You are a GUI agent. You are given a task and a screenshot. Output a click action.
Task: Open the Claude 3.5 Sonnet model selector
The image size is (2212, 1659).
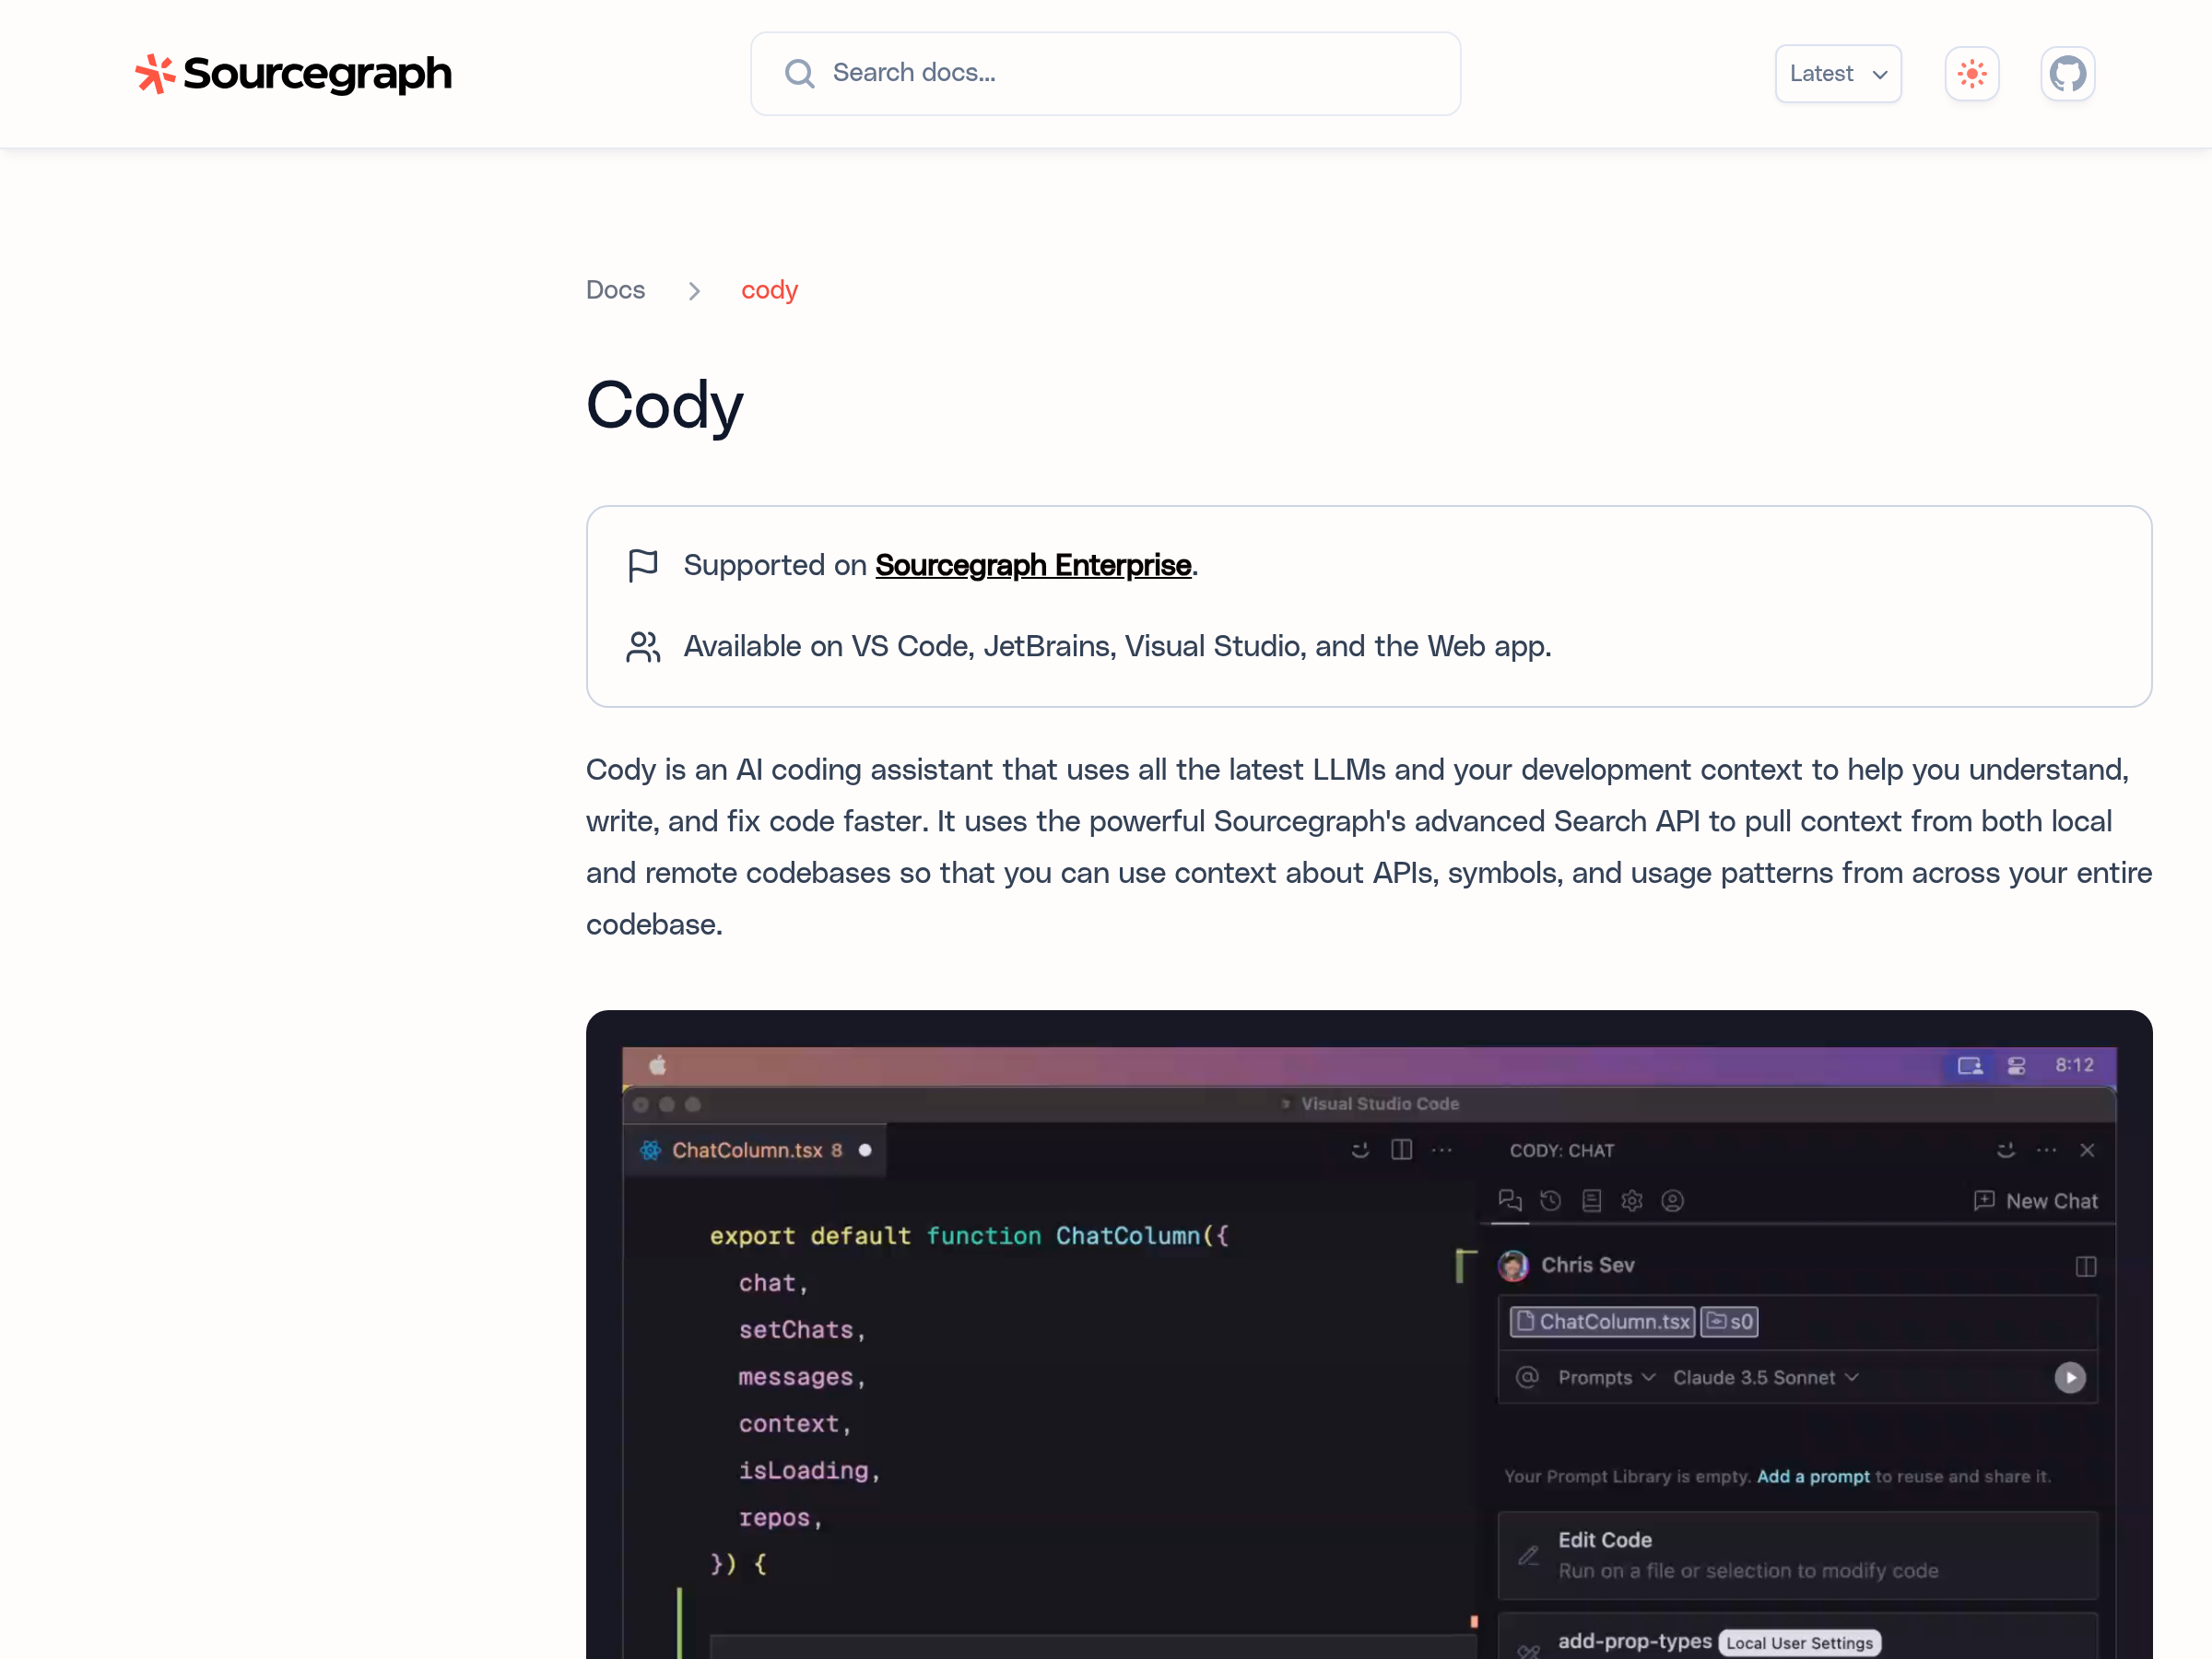click(x=1765, y=1377)
